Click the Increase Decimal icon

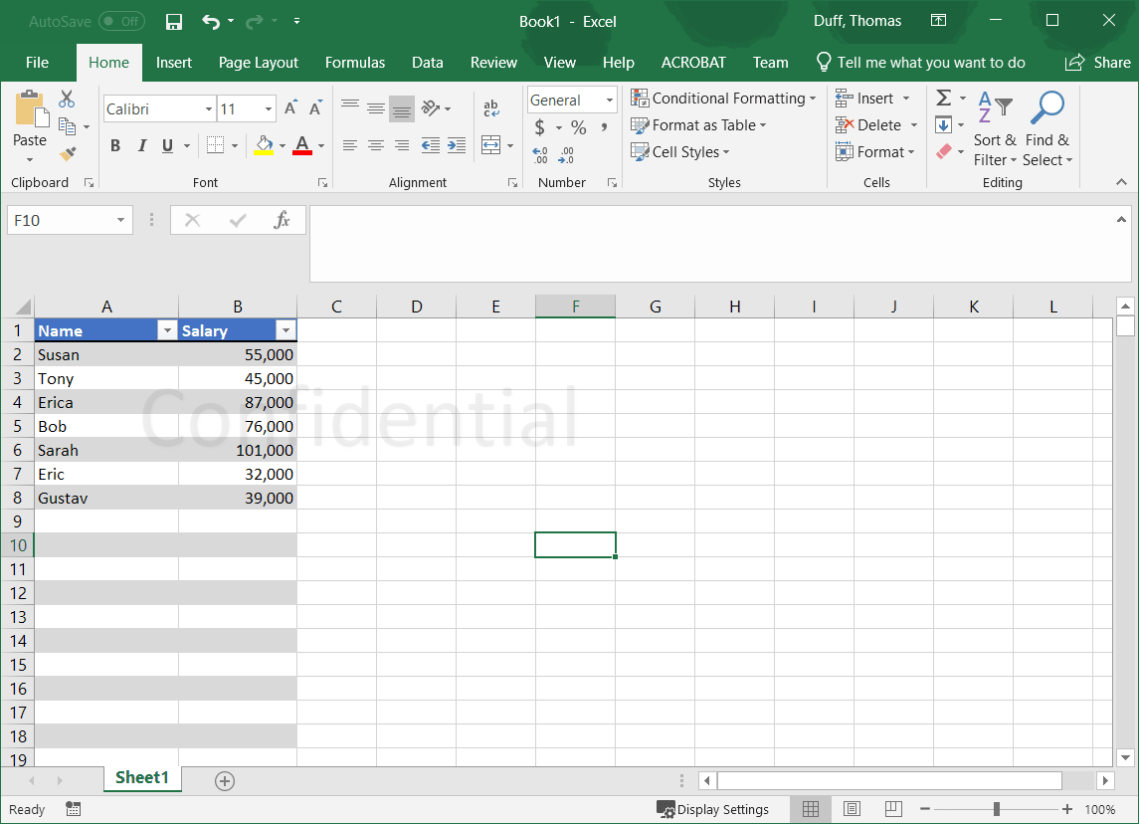pos(538,155)
